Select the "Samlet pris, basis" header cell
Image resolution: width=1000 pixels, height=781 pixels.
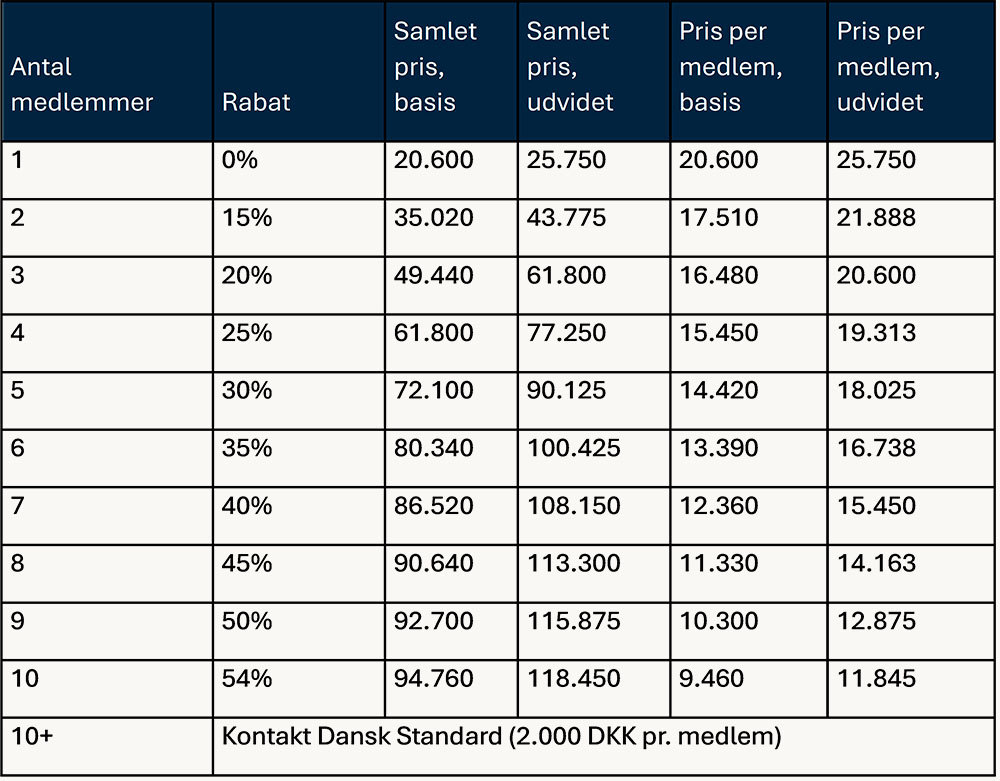(436, 67)
